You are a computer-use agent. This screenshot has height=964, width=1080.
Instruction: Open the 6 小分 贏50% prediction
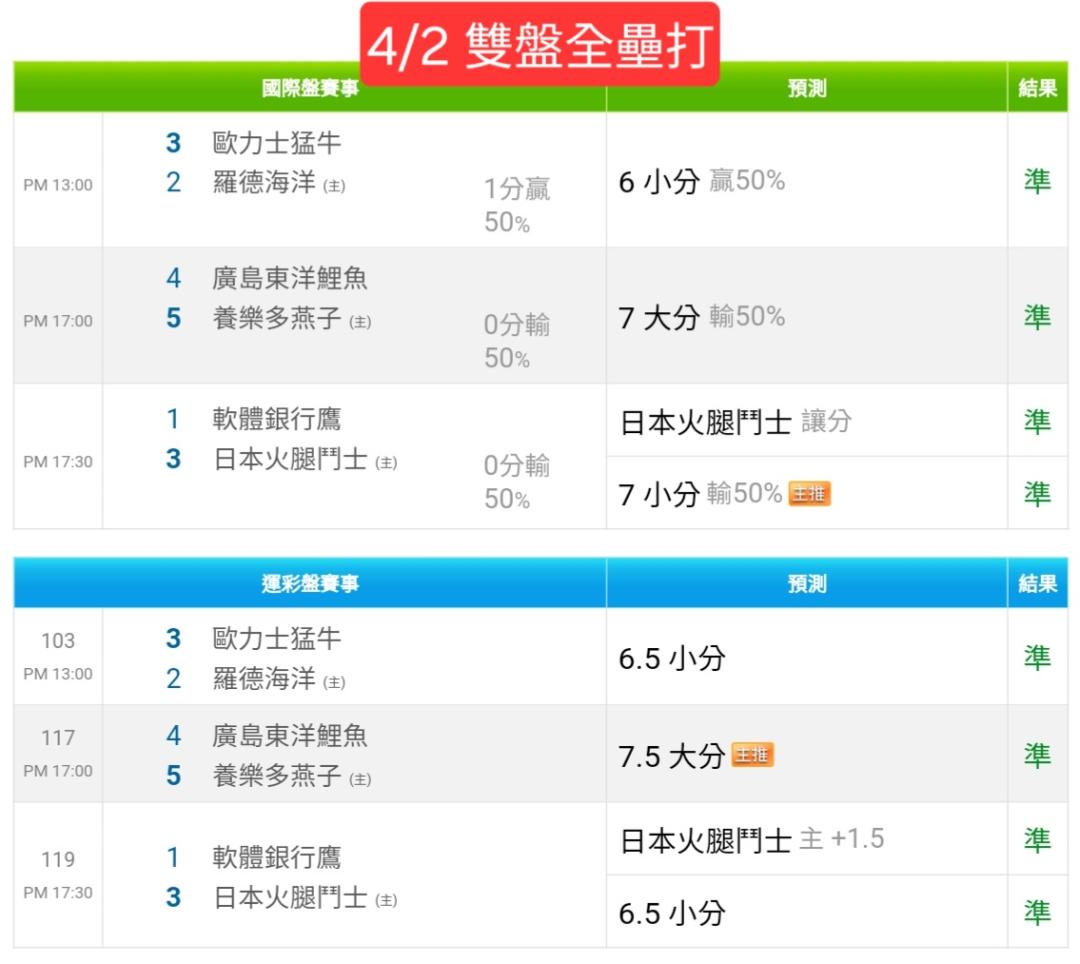[701, 182]
